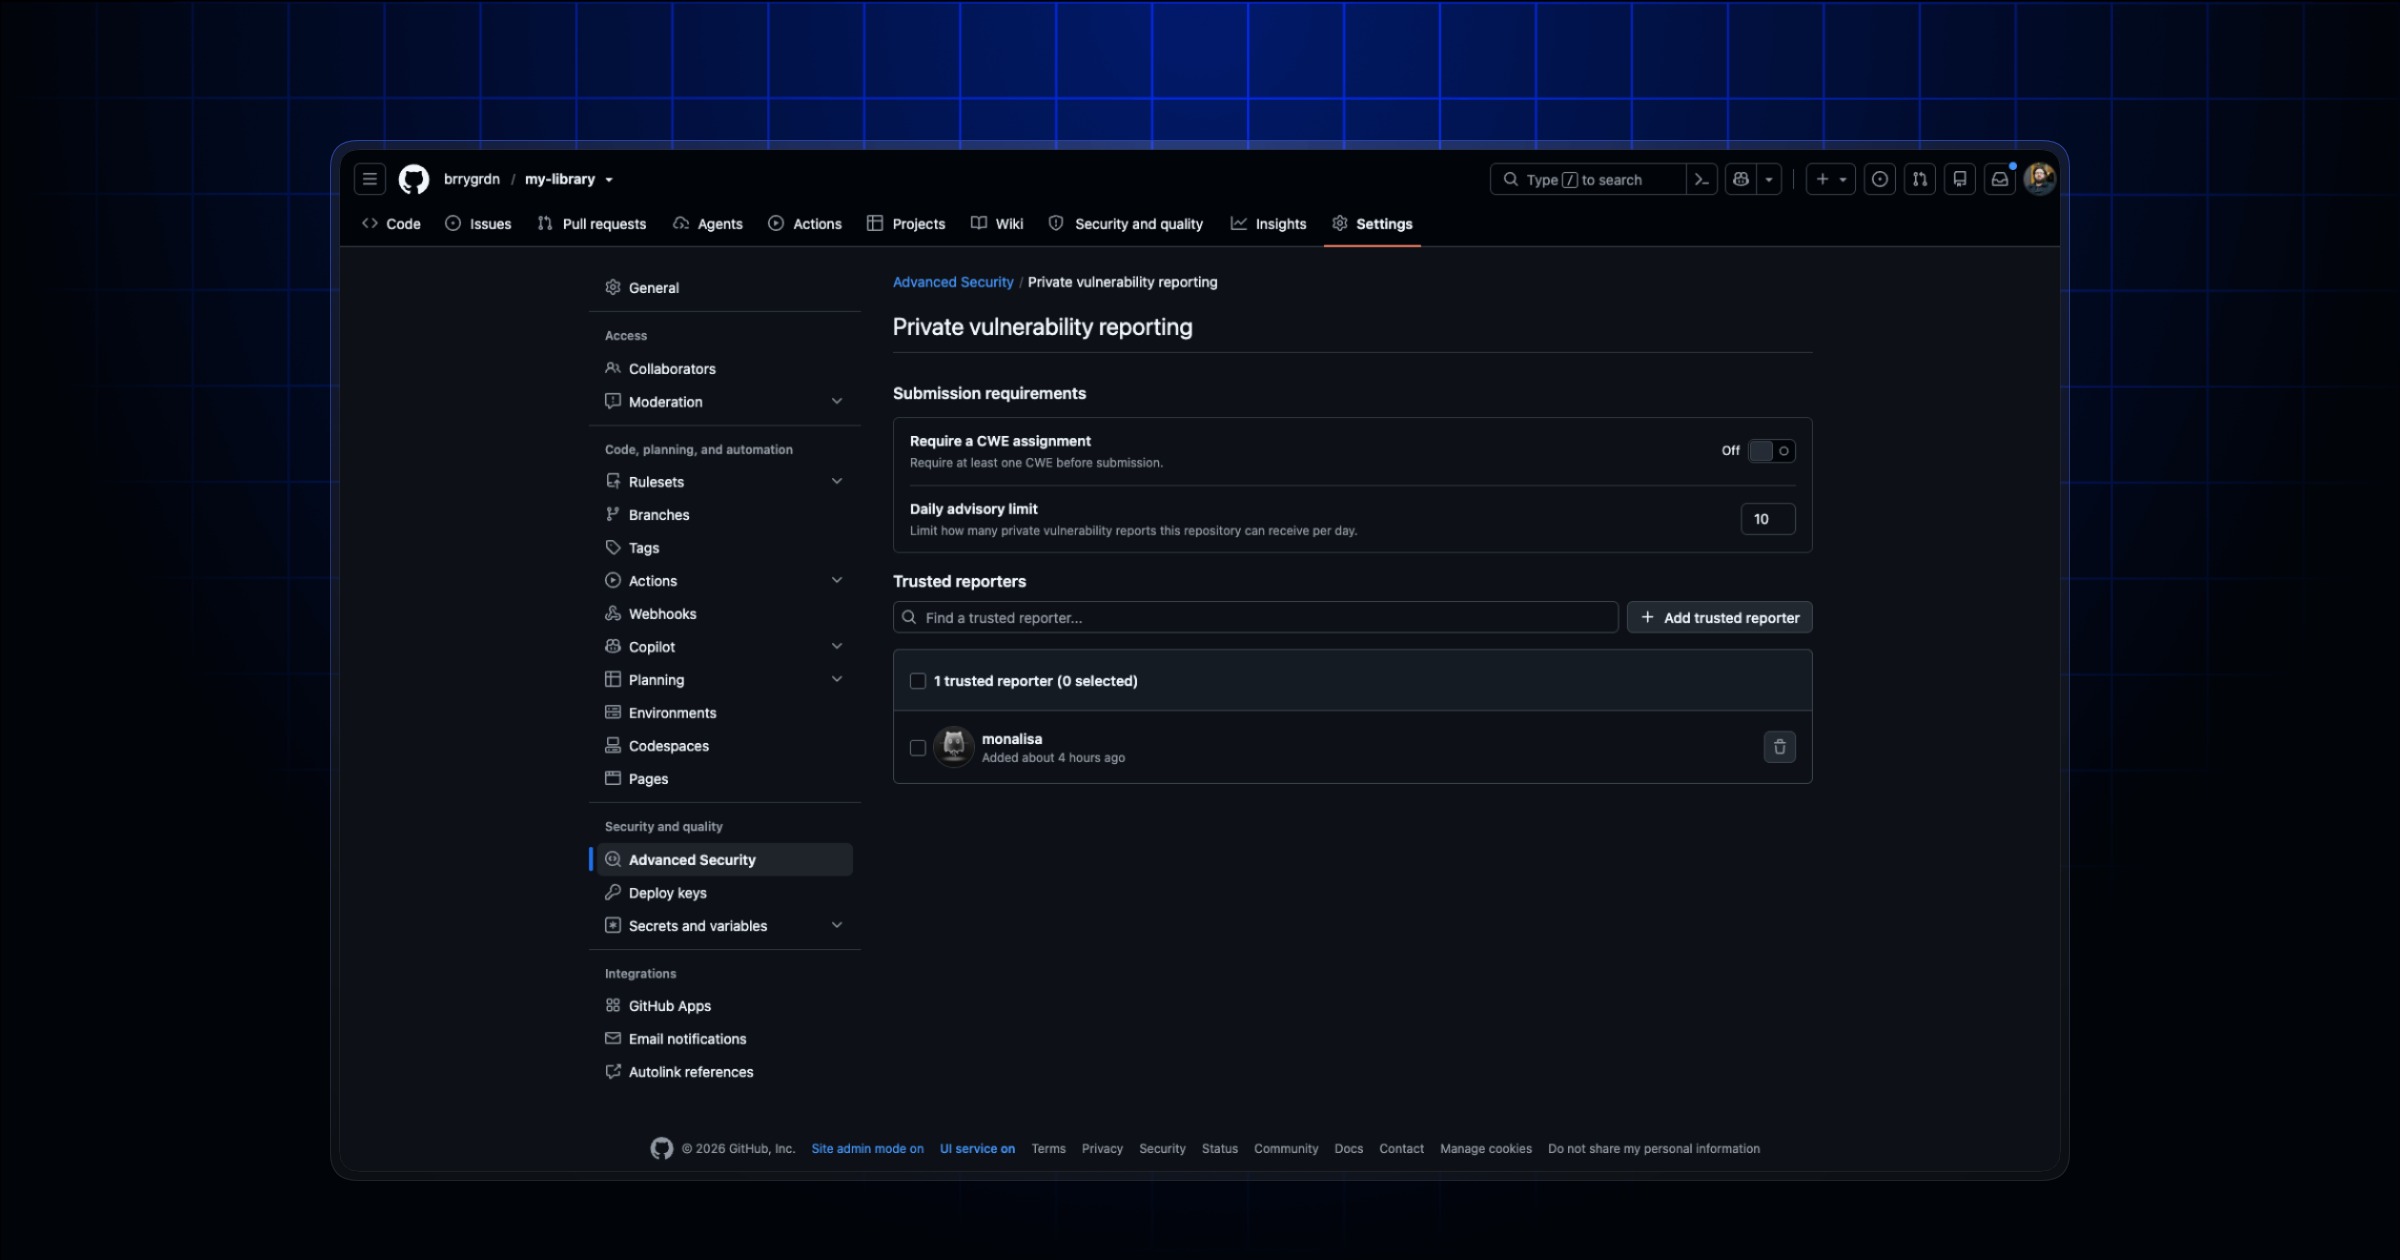Click monalisa's avatar image
The height and width of the screenshot is (1260, 2400).
[x=954, y=747]
